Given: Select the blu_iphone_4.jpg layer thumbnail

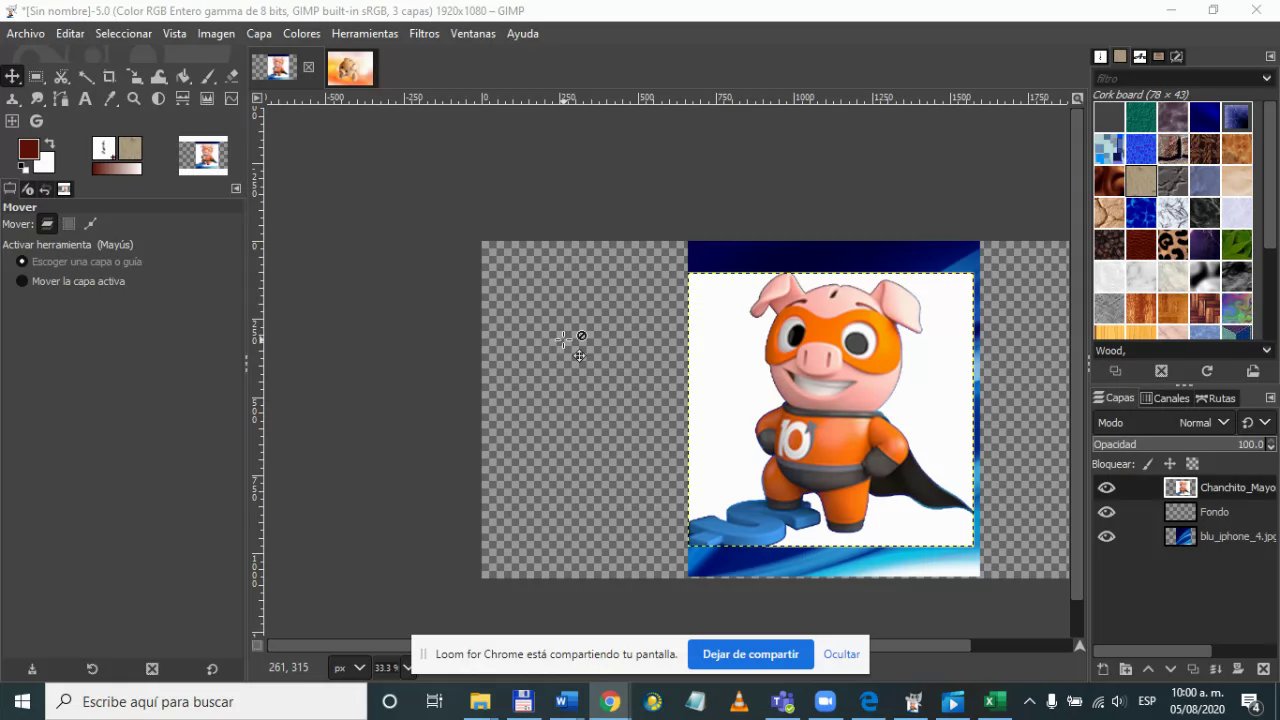Looking at the screenshot, I should (1180, 536).
